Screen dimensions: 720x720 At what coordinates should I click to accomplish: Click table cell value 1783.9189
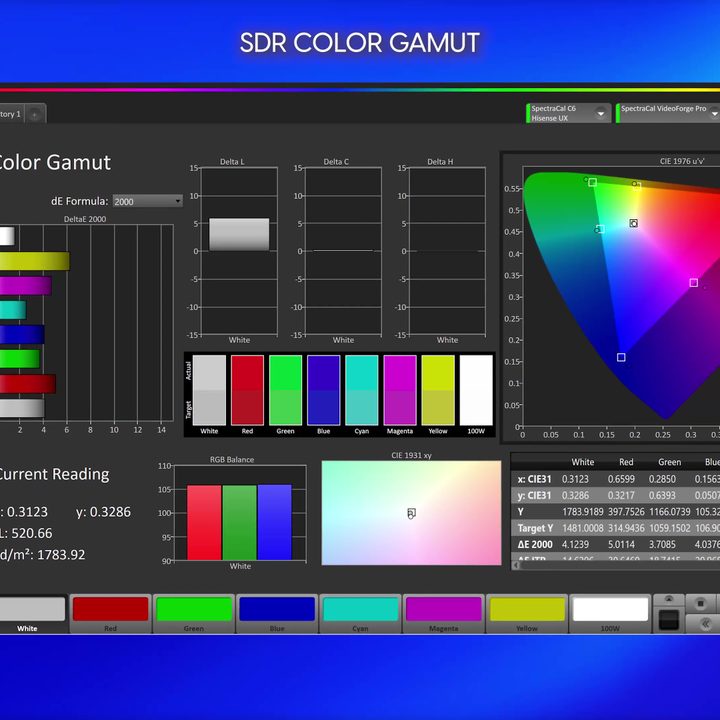click(x=583, y=512)
